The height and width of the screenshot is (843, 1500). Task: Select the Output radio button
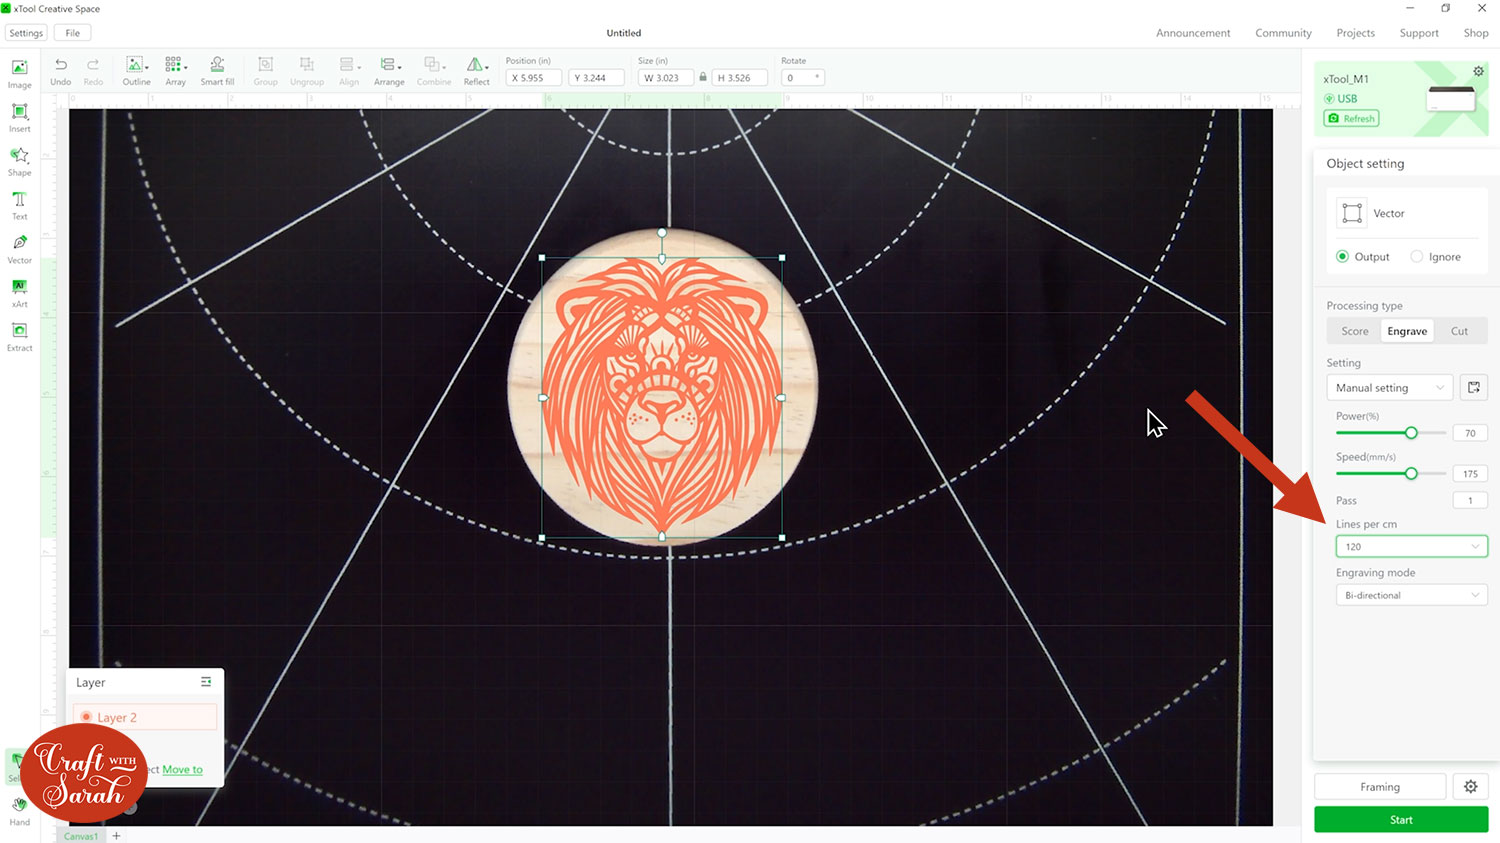(x=1343, y=257)
